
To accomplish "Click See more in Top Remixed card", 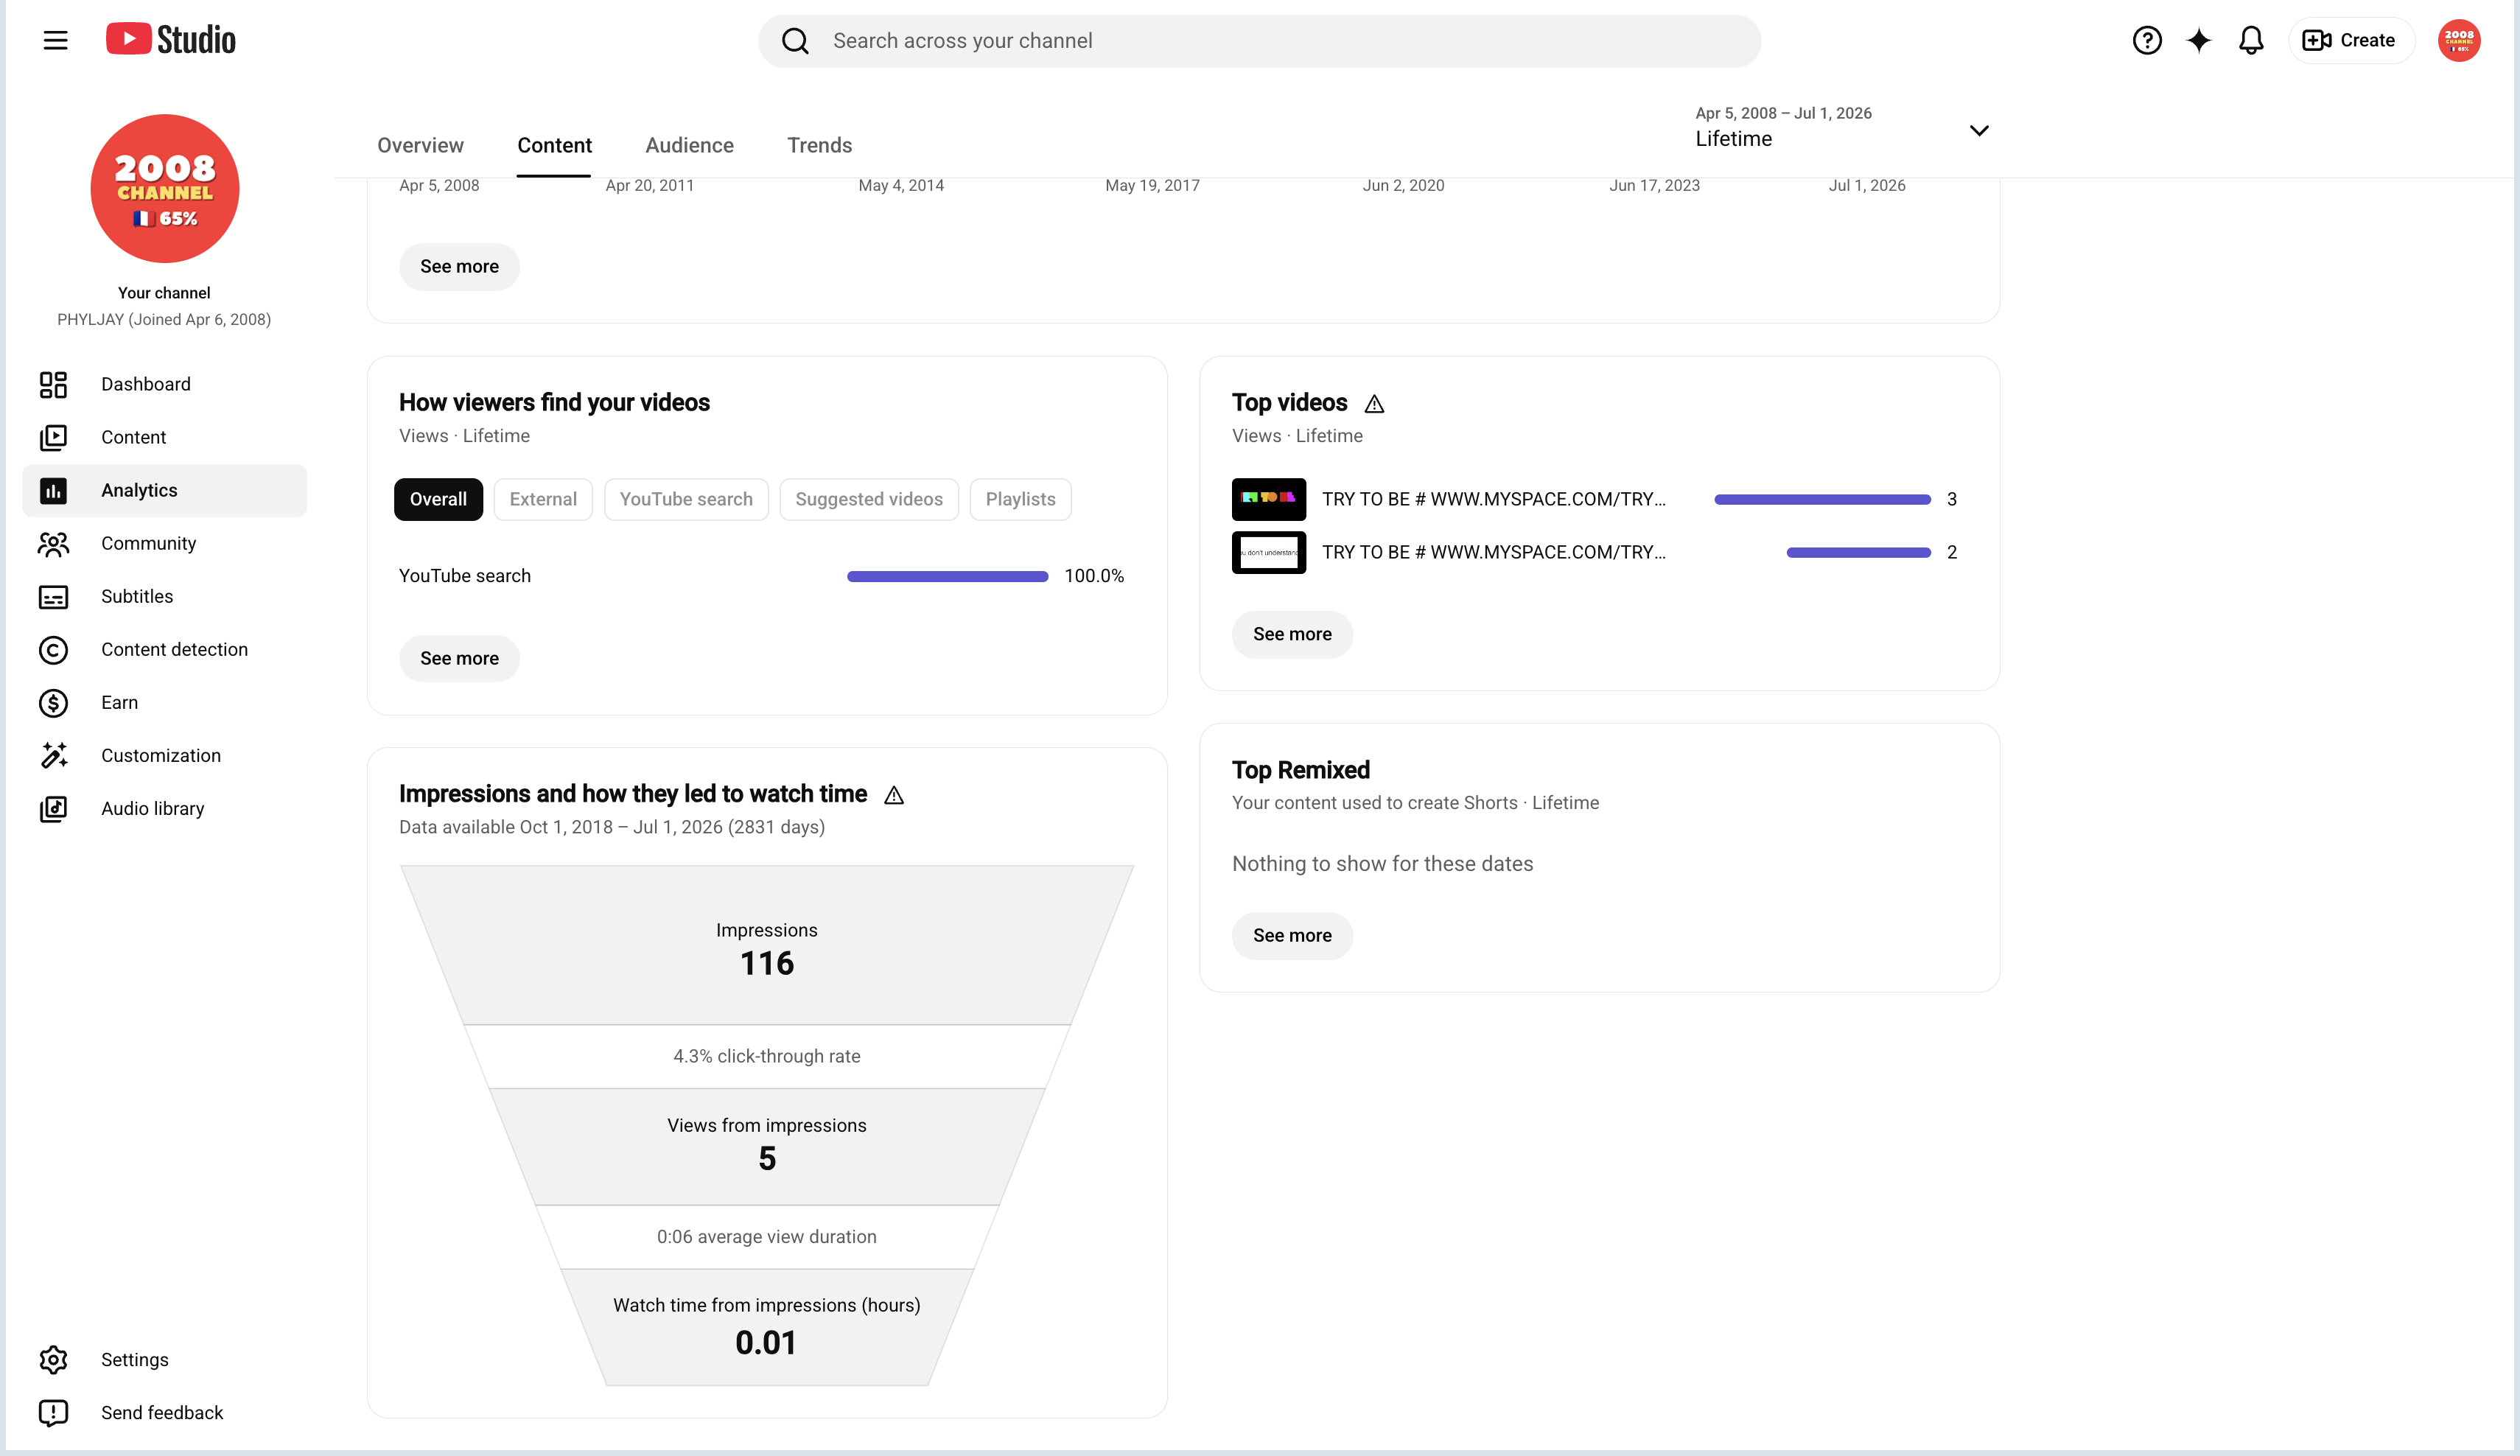I will (1292, 935).
